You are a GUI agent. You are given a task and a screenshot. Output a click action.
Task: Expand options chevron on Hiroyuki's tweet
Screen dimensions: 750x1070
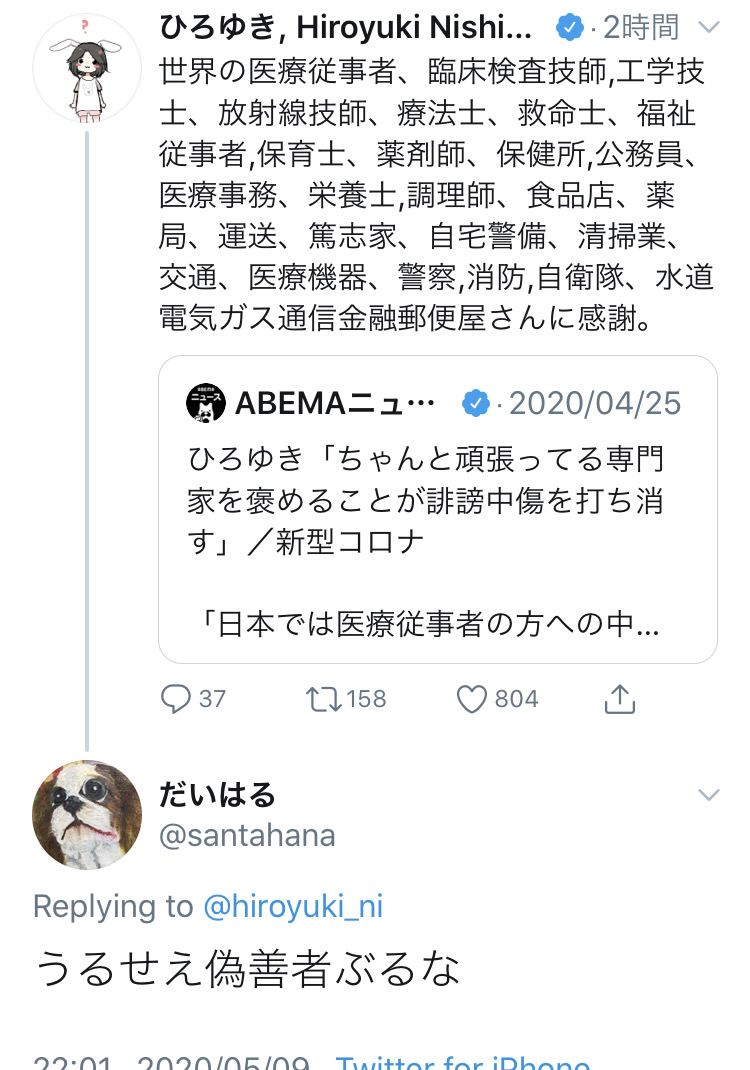click(708, 28)
